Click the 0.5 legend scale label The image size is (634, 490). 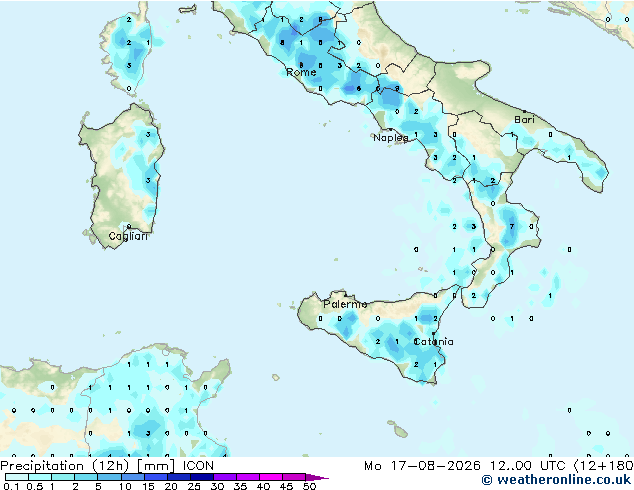coord(34,486)
